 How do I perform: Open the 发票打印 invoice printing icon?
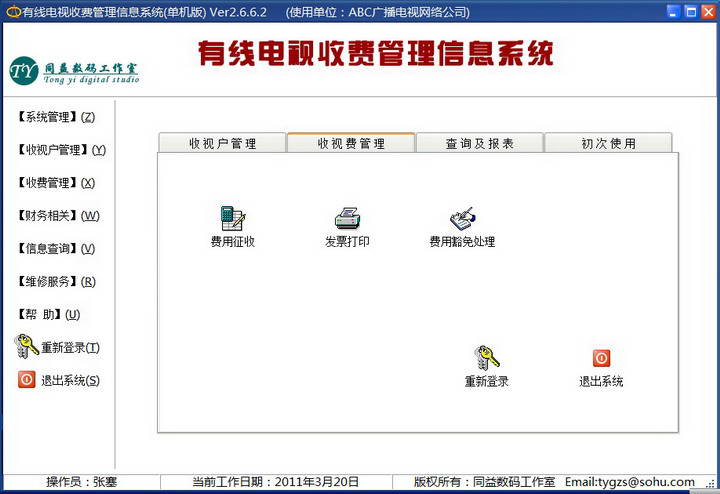point(348,218)
